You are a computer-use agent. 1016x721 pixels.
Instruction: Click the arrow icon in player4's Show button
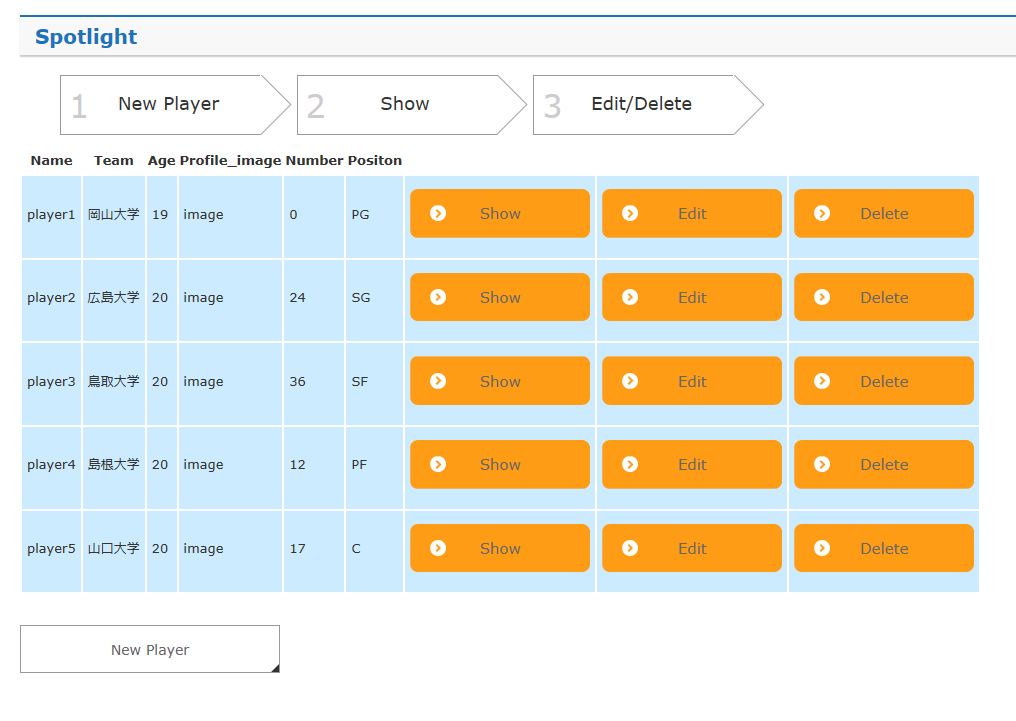coord(438,464)
